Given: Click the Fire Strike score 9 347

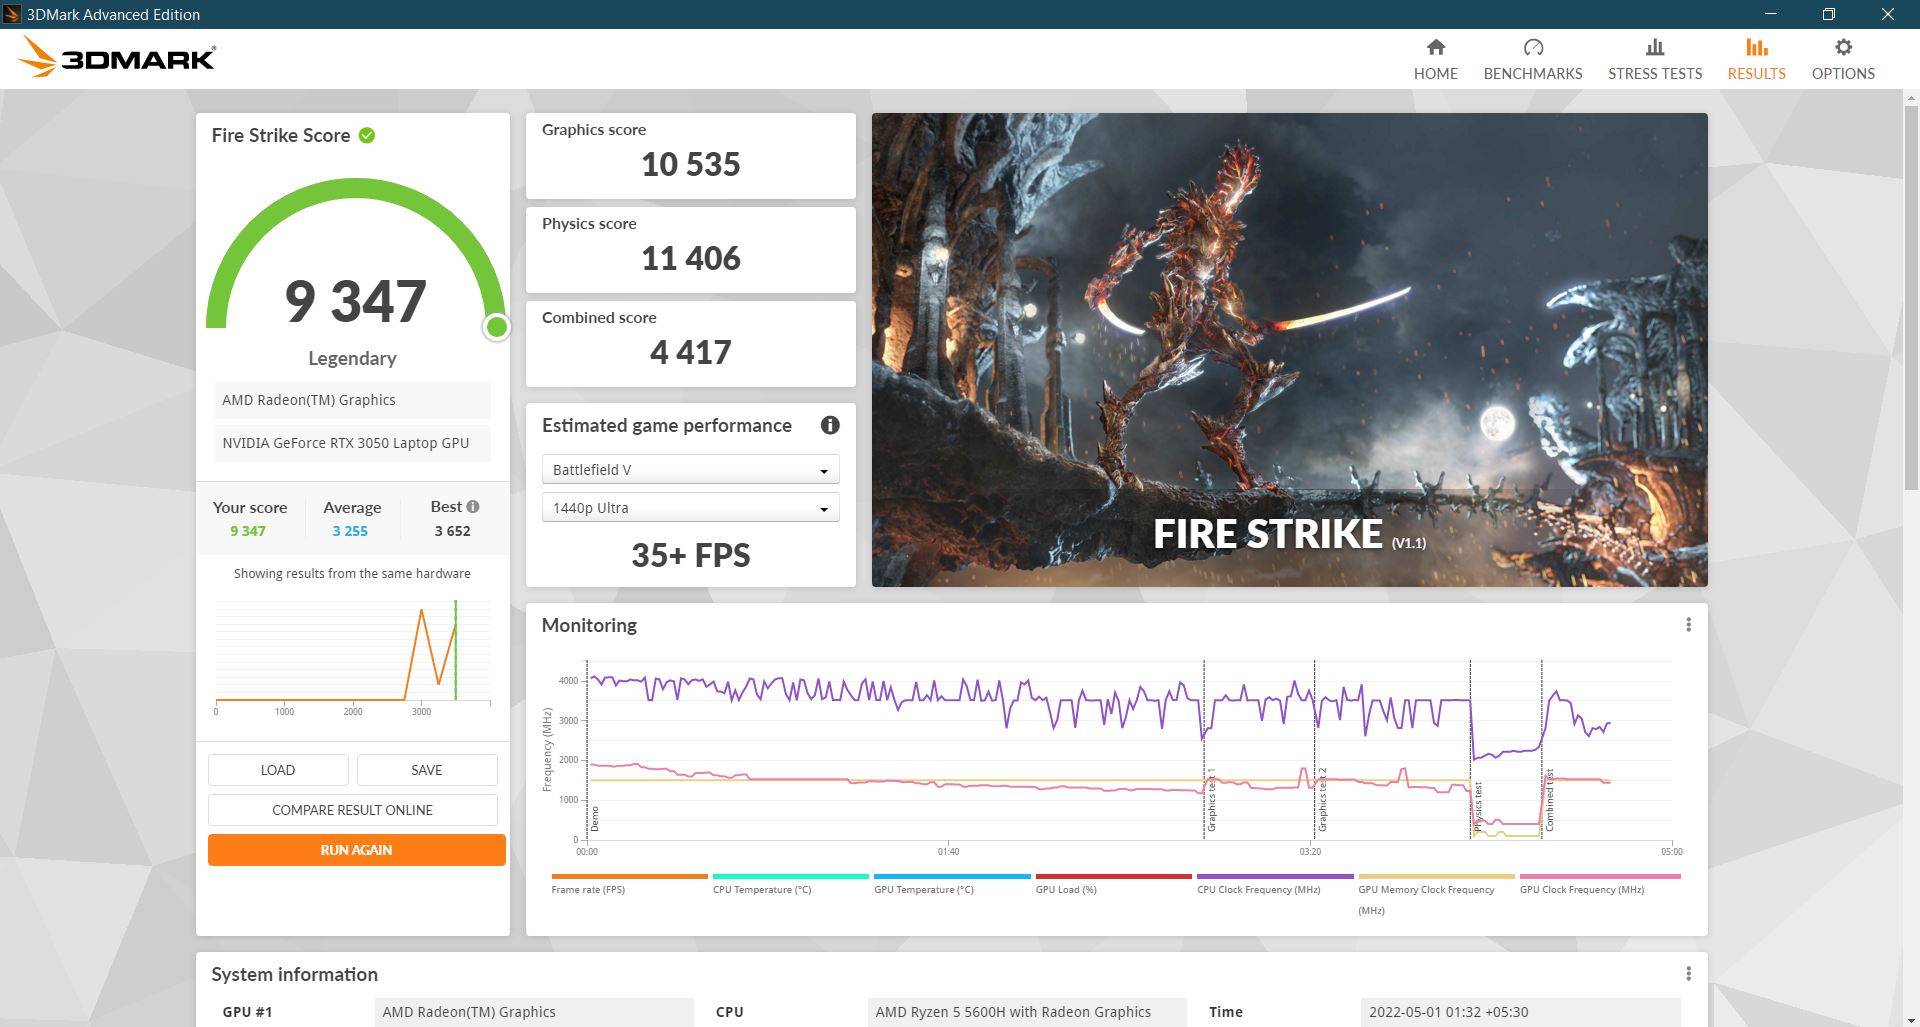Looking at the screenshot, I should [x=356, y=301].
